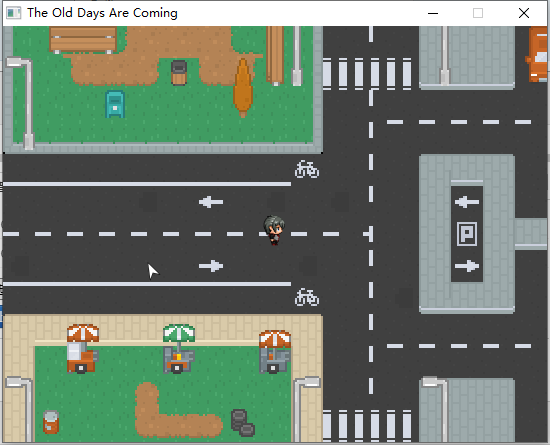Click the orange car at the top right
The height and width of the screenshot is (445, 550).
click(537, 54)
